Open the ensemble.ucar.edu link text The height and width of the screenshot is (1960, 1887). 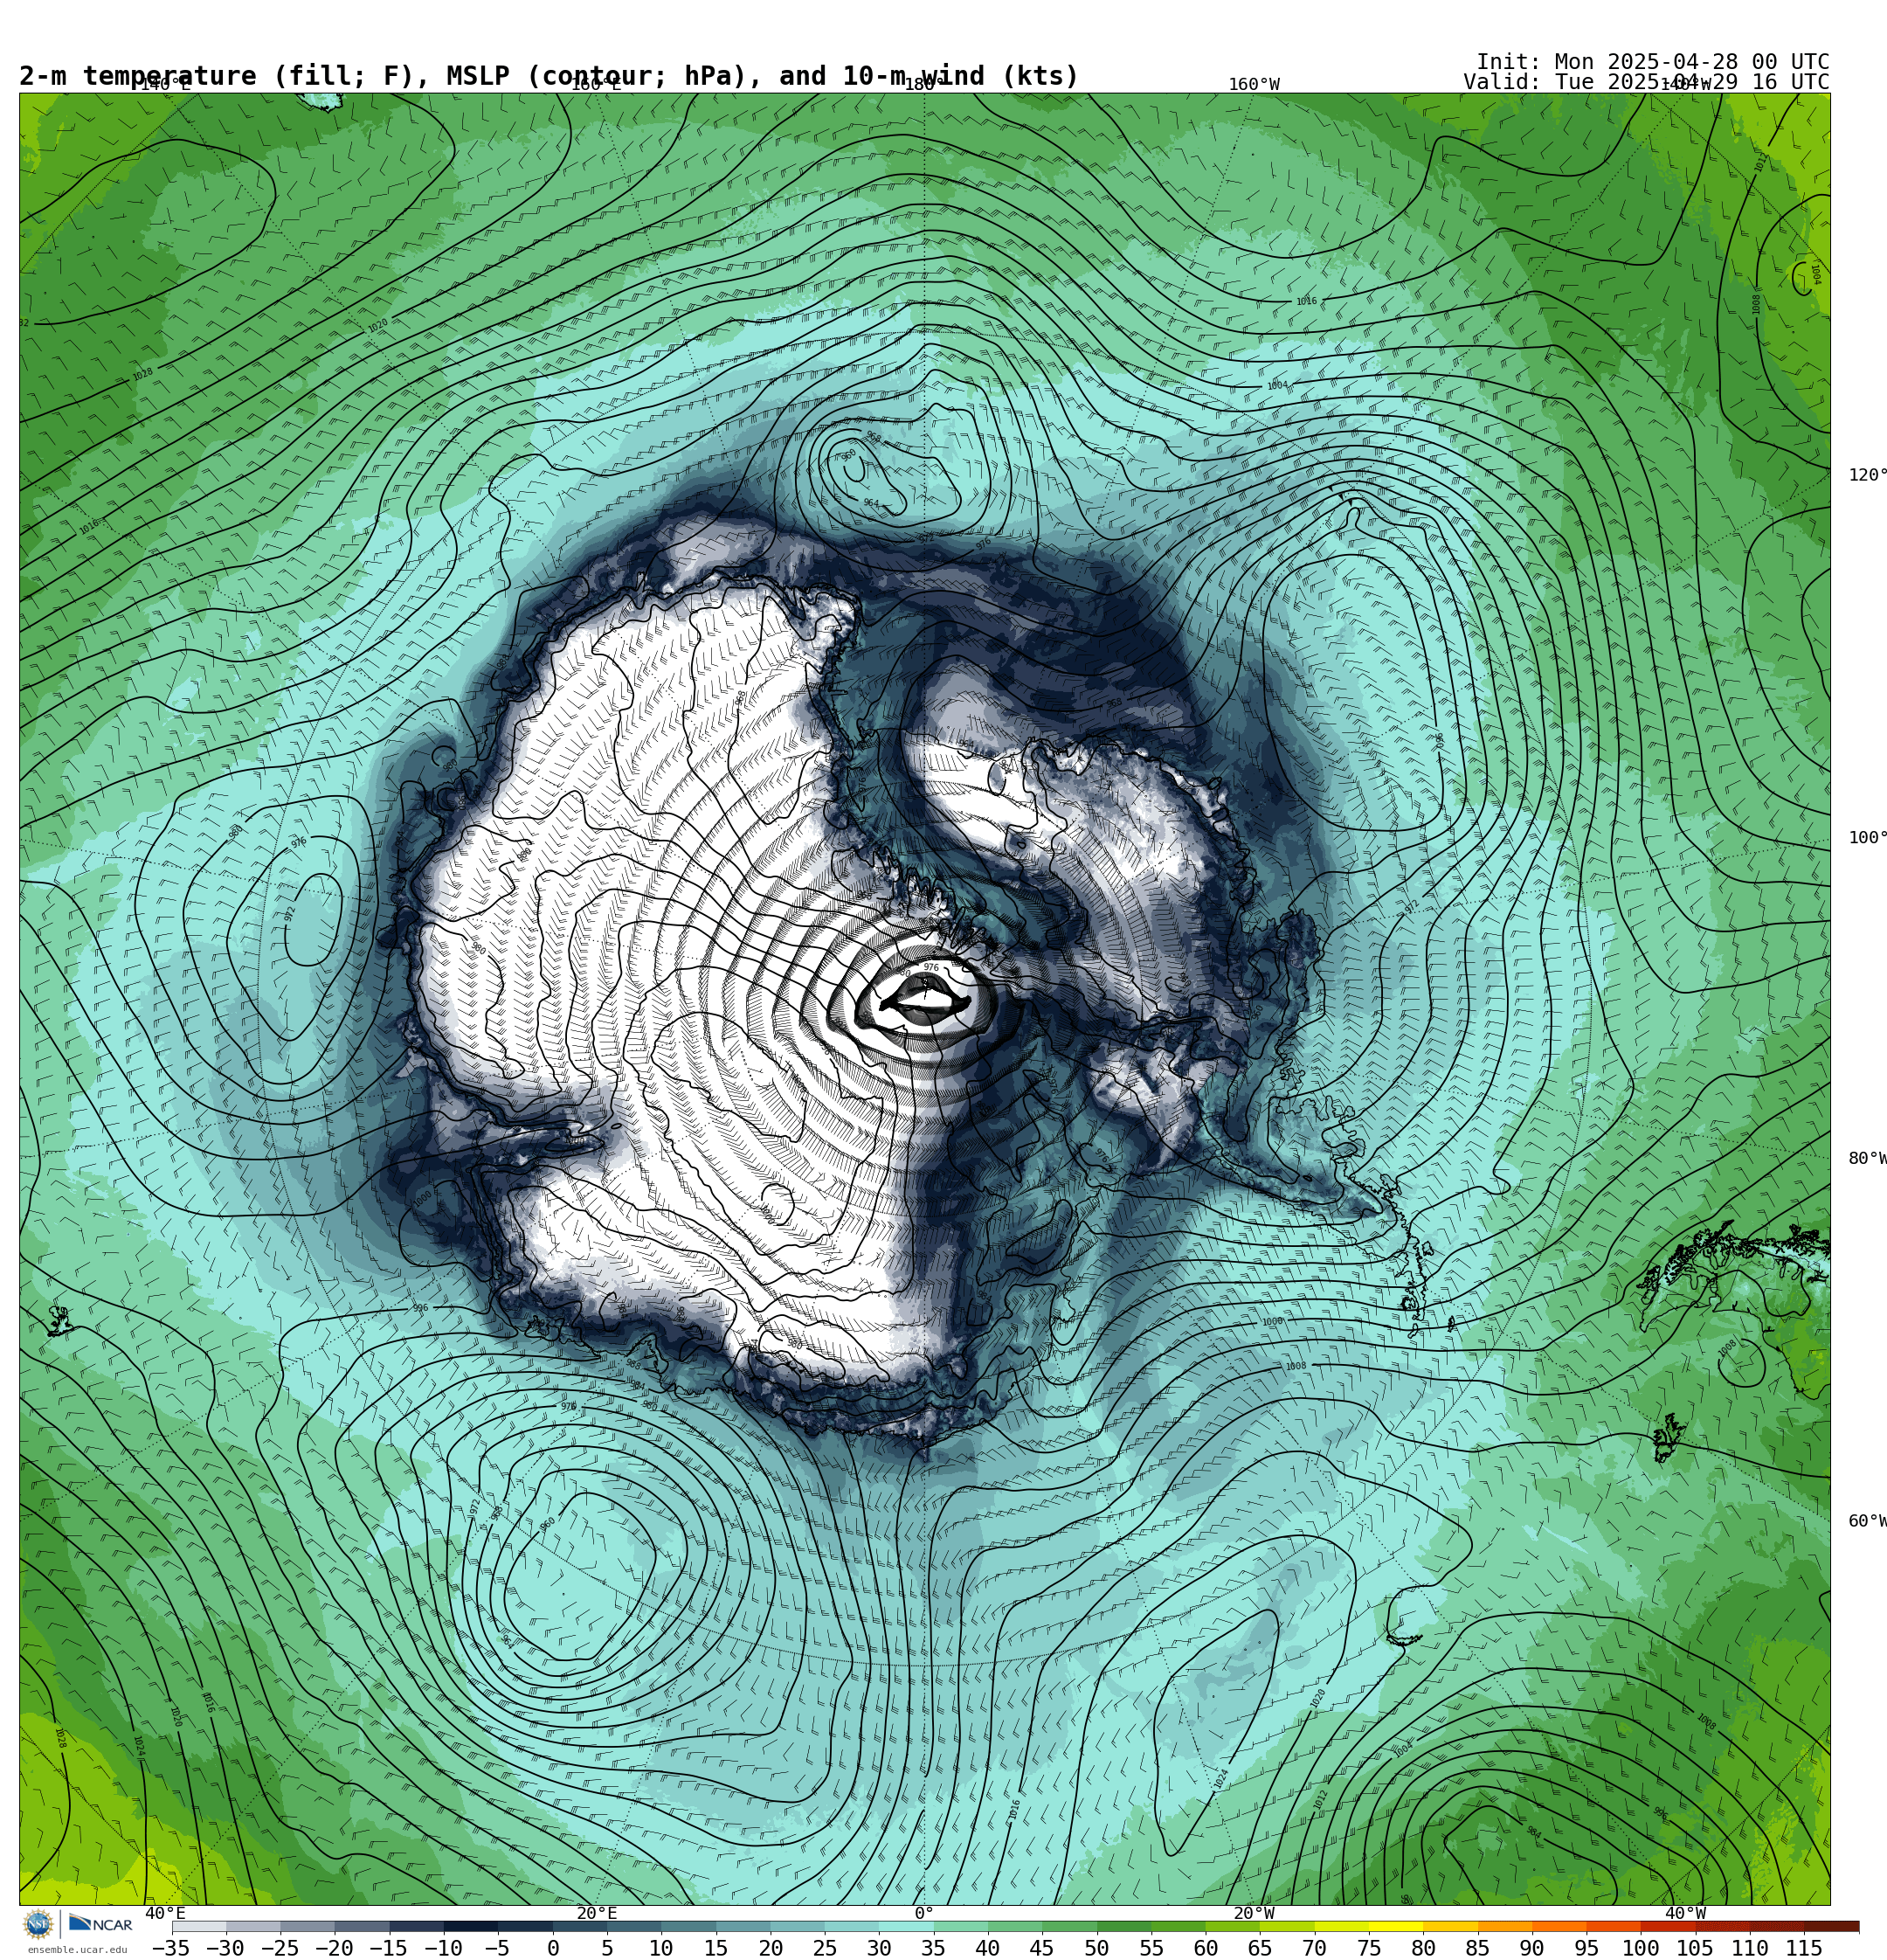[x=78, y=1950]
